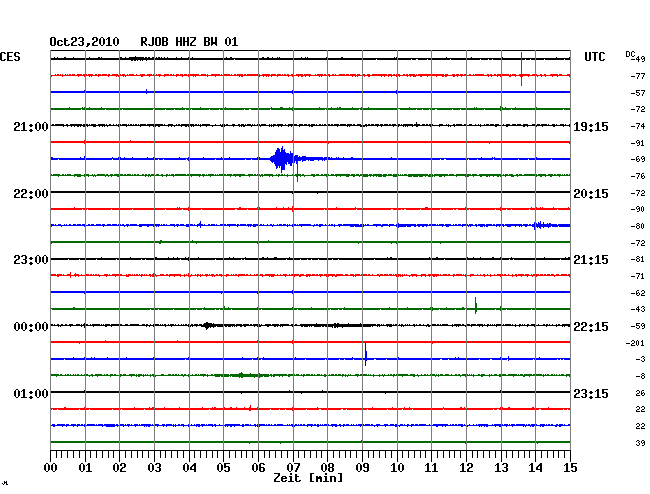Viewport: 650px width, 494px height.
Task: Click the DC value -3
Action: (640, 359)
